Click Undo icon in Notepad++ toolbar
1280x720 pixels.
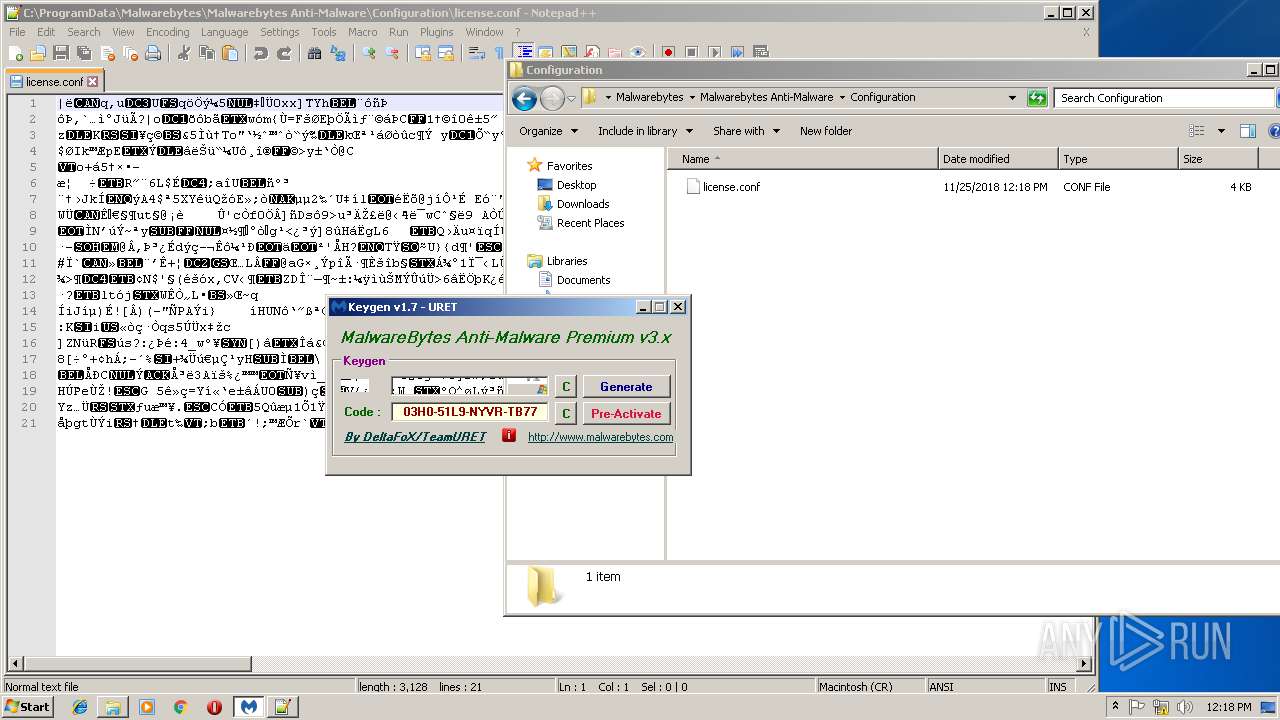[261, 53]
